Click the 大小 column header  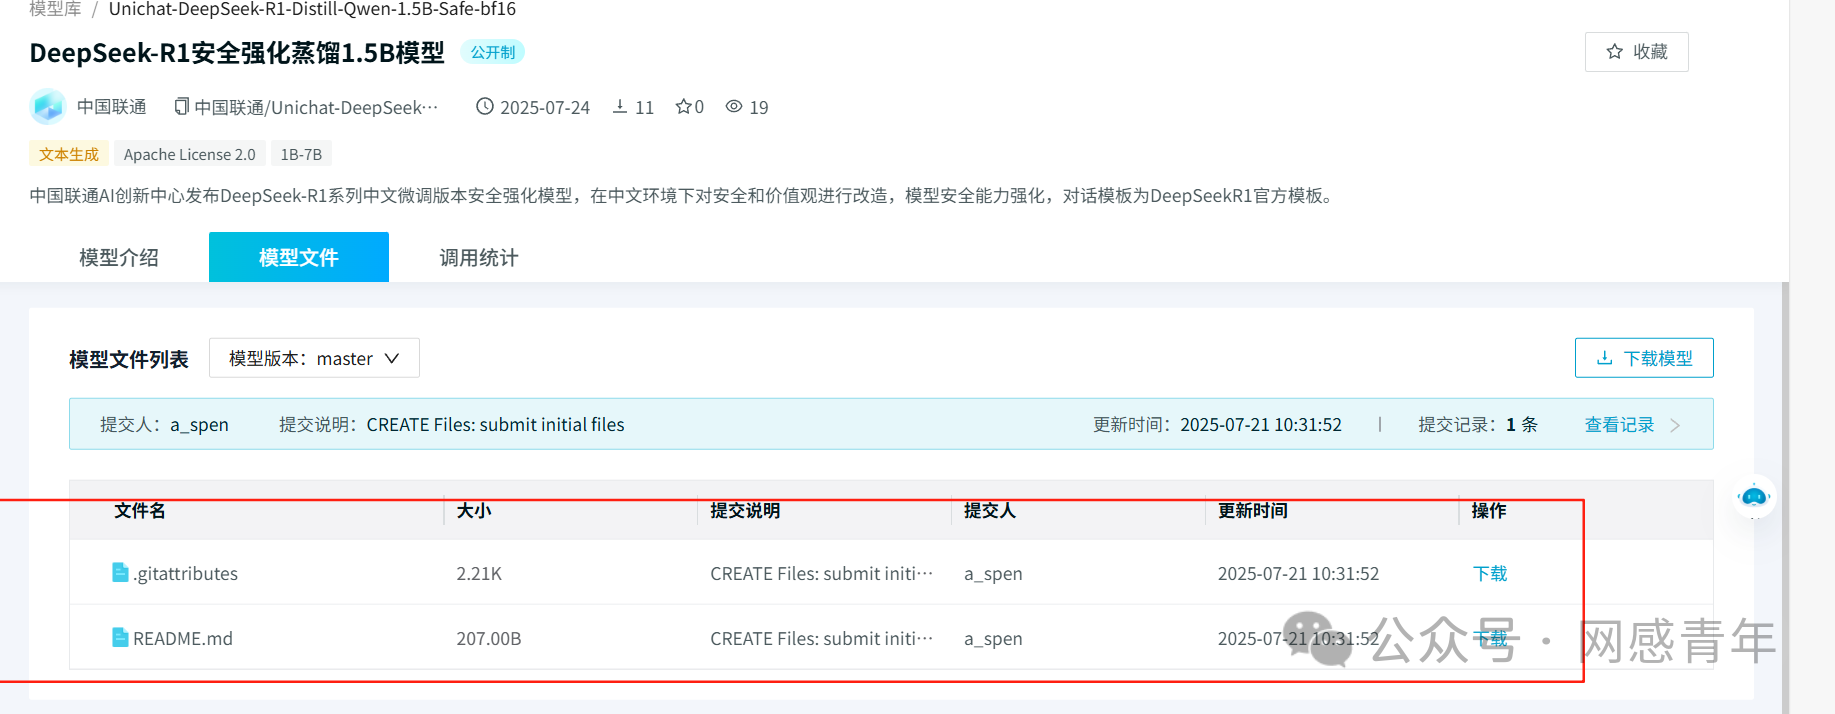[x=474, y=510]
